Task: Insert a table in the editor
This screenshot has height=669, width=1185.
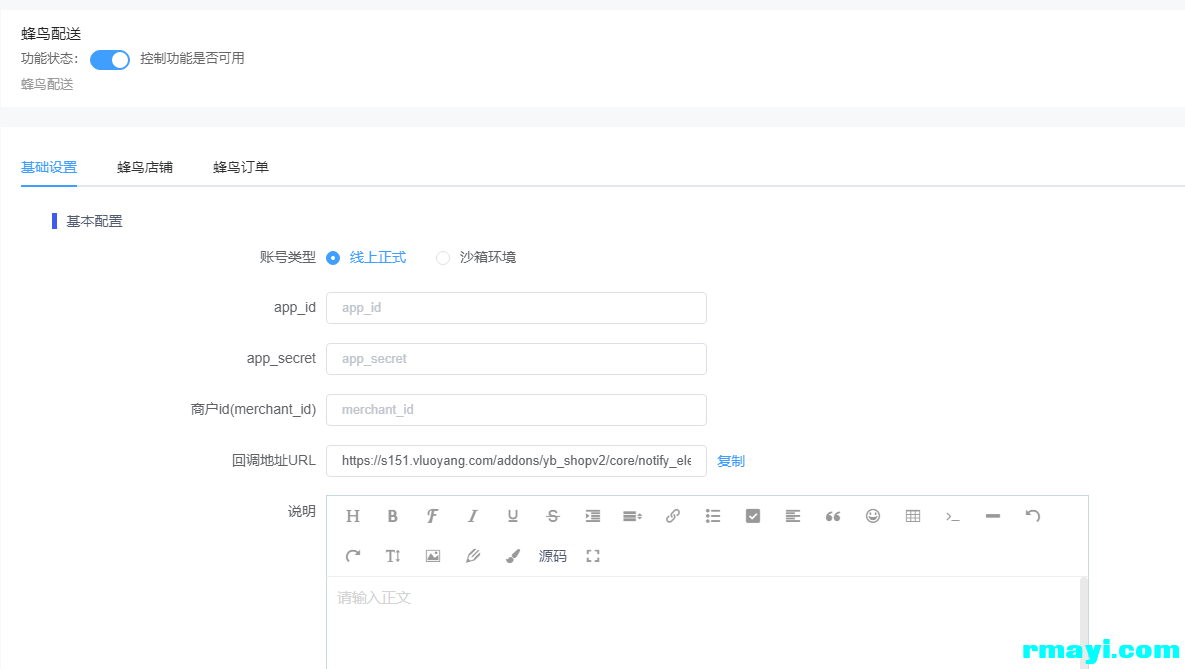Action: [x=913, y=516]
